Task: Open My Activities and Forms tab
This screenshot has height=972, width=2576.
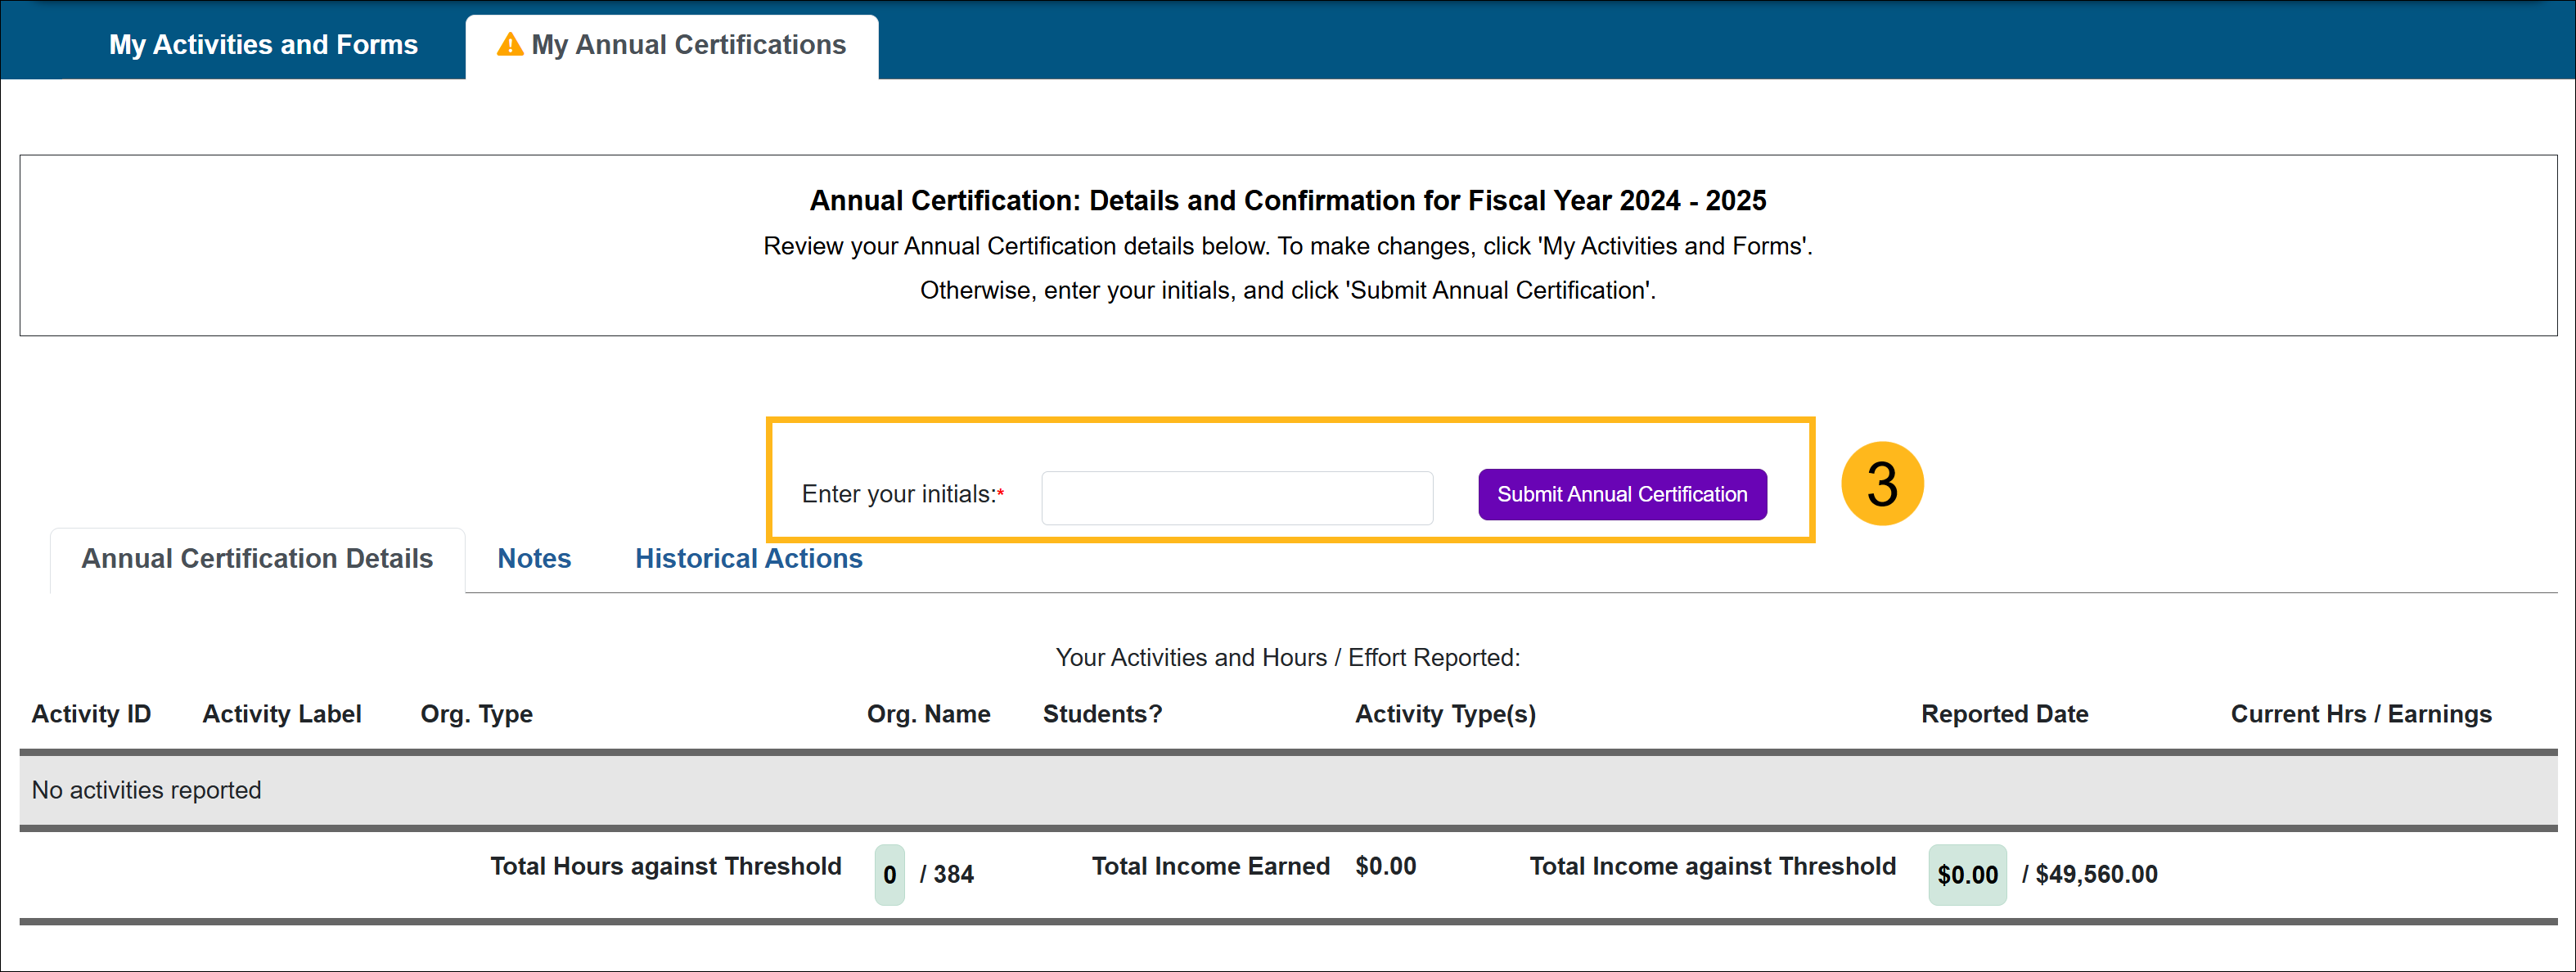Action: click(263, 45)
